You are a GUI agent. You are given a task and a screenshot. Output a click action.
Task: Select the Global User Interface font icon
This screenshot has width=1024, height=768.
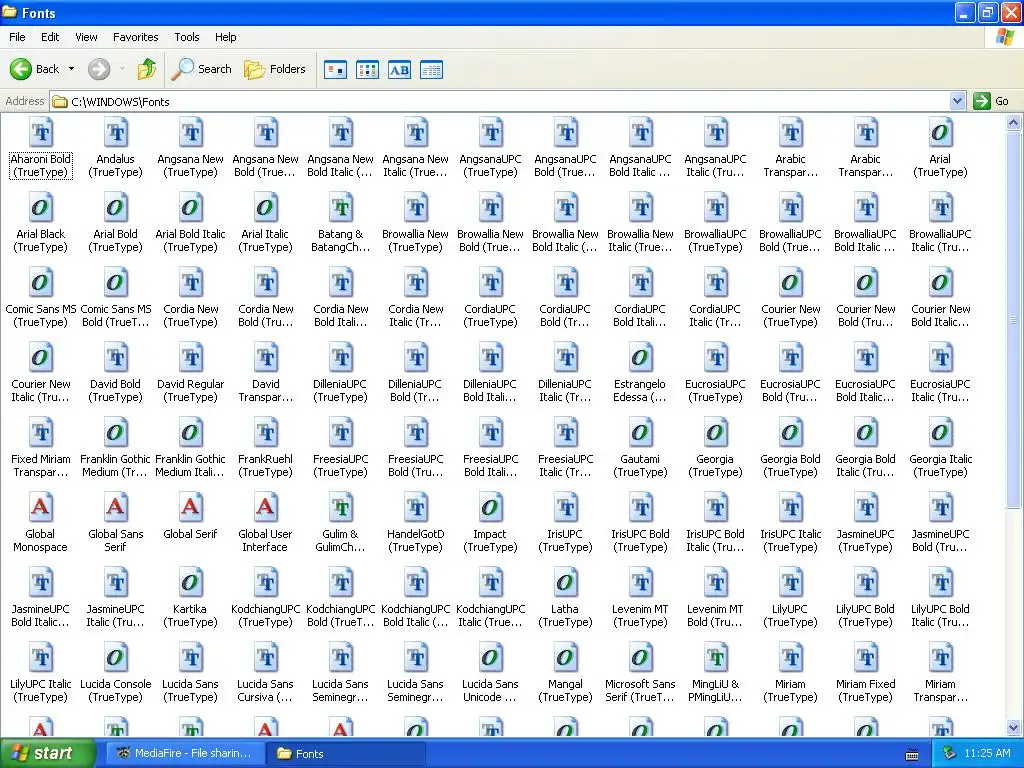click(265, 508)
